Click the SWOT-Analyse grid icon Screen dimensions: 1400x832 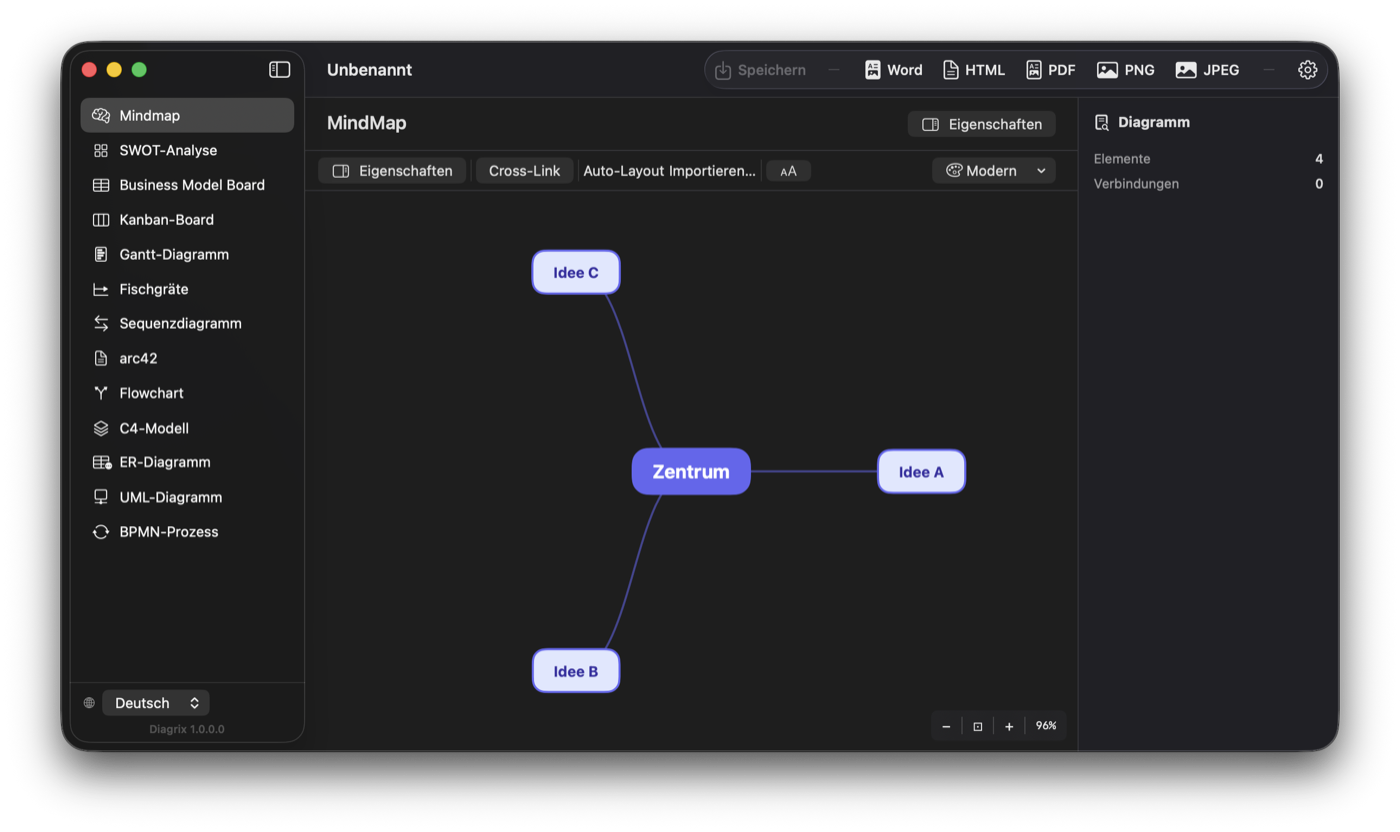point(101,150)
